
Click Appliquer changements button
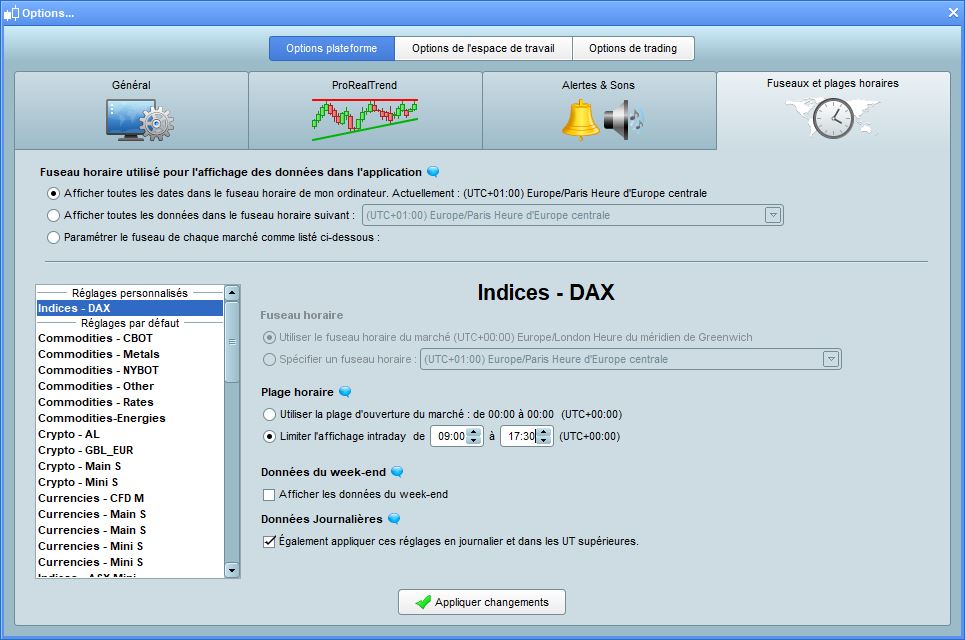click(482, 602)
